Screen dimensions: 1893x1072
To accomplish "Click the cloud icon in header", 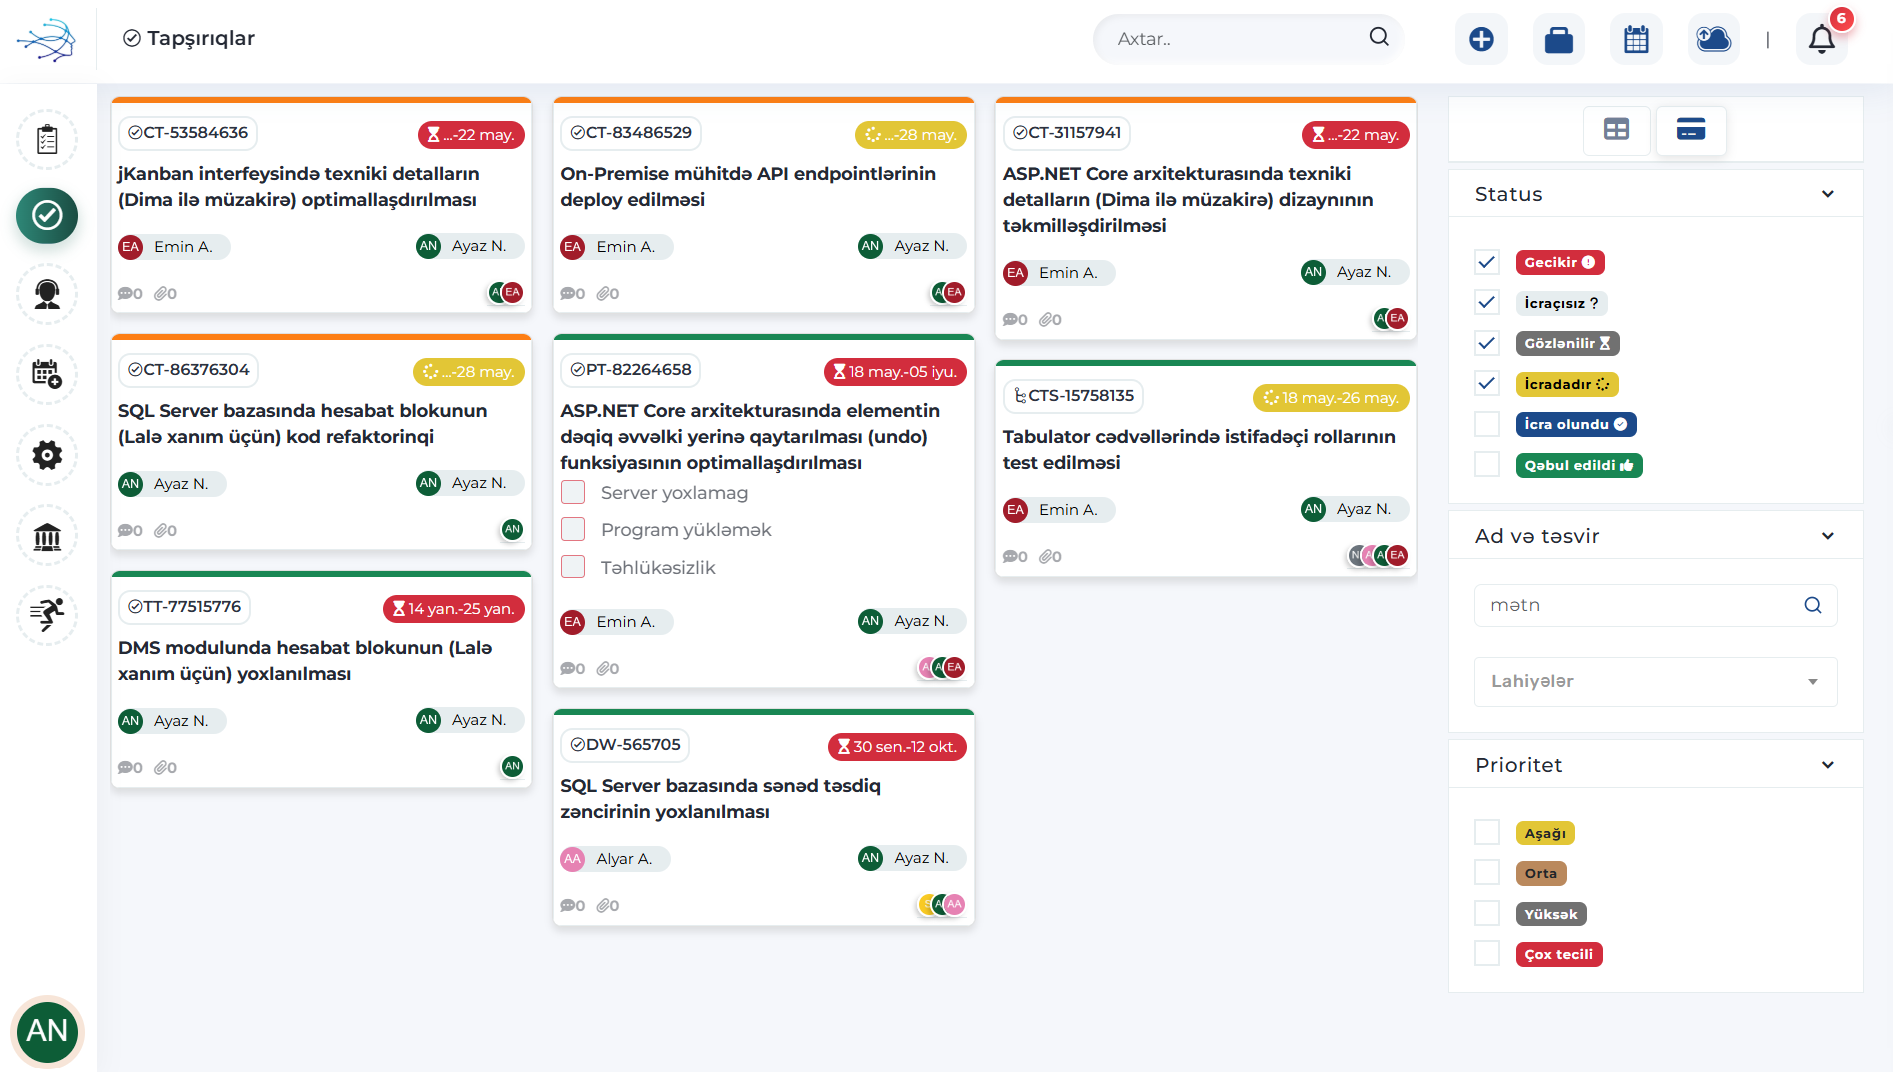I will (x=1714, y=39).
